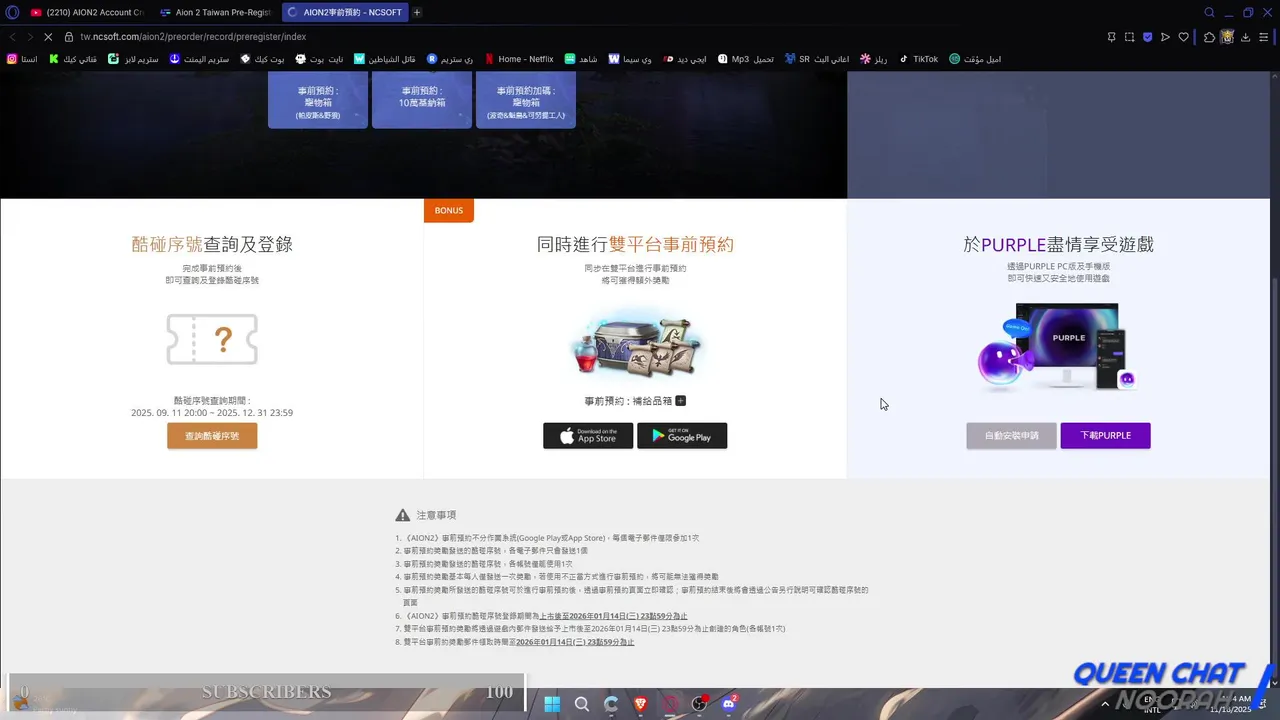Image resolution: width=1280 pixels, height=720 pixels.
Task: Switch to the AION2 Account YouTube tab
Action: [x=87, y=12]
